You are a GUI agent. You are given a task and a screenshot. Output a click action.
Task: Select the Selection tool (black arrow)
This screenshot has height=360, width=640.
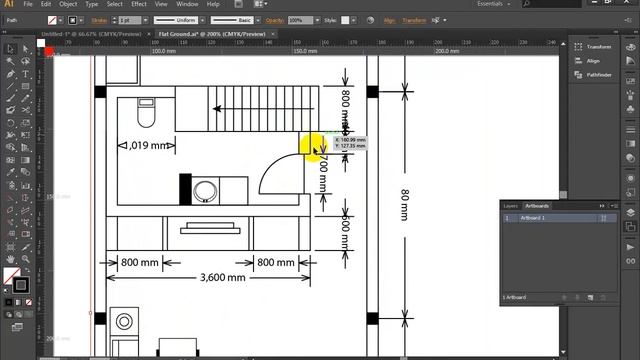[x=10, y=49]
